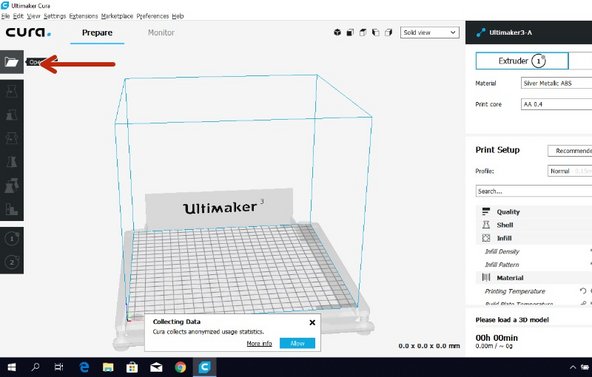Show hidden system tray icons chevron
Screen dimensions: 592x377
point(573,367)
